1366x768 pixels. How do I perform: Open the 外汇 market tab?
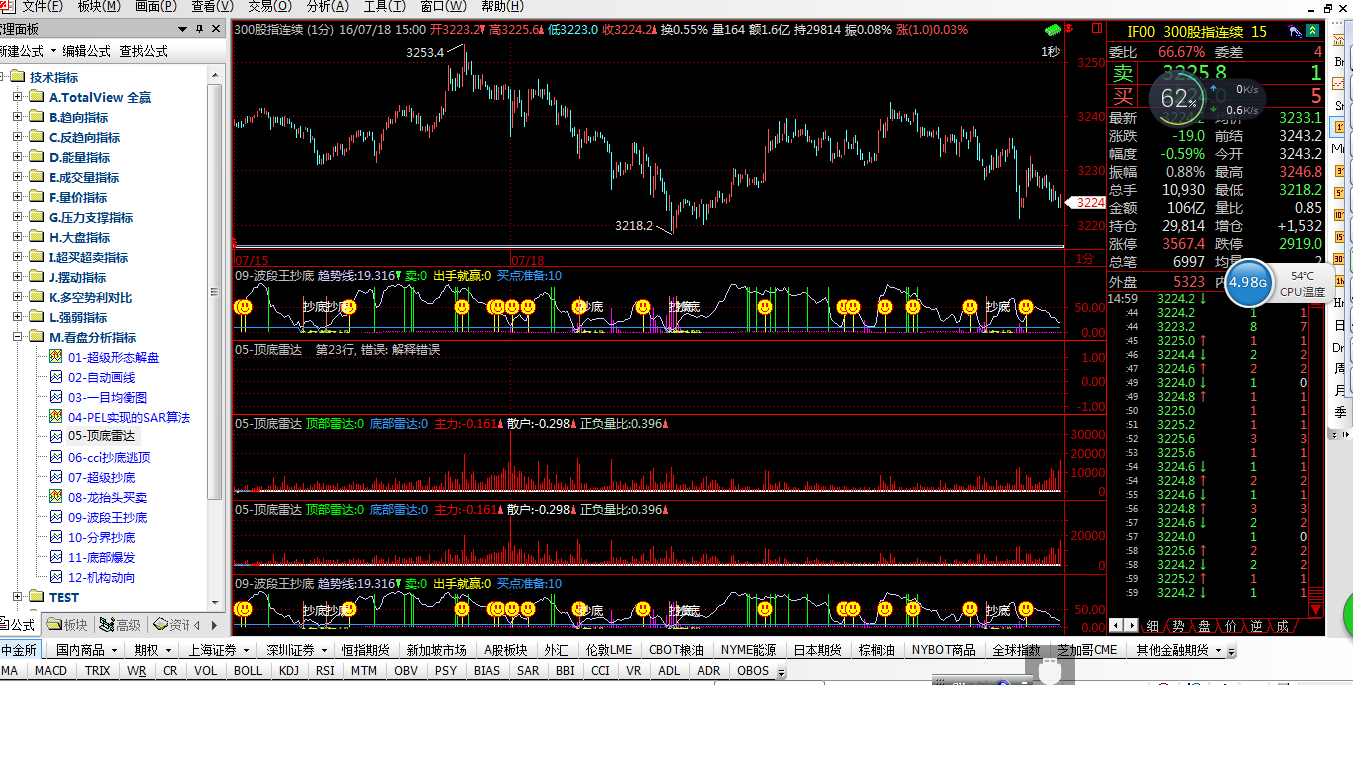[x=557, y=650]
